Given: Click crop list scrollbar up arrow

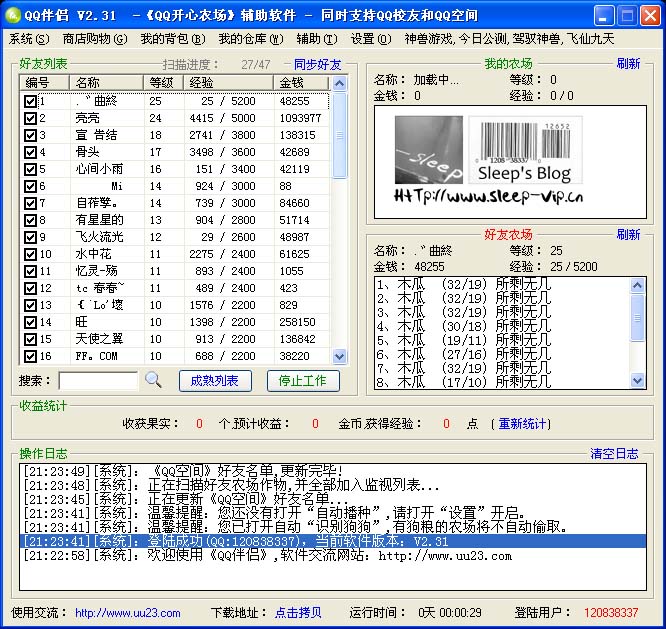Looking at the screenshot, I should click(637, 285).
